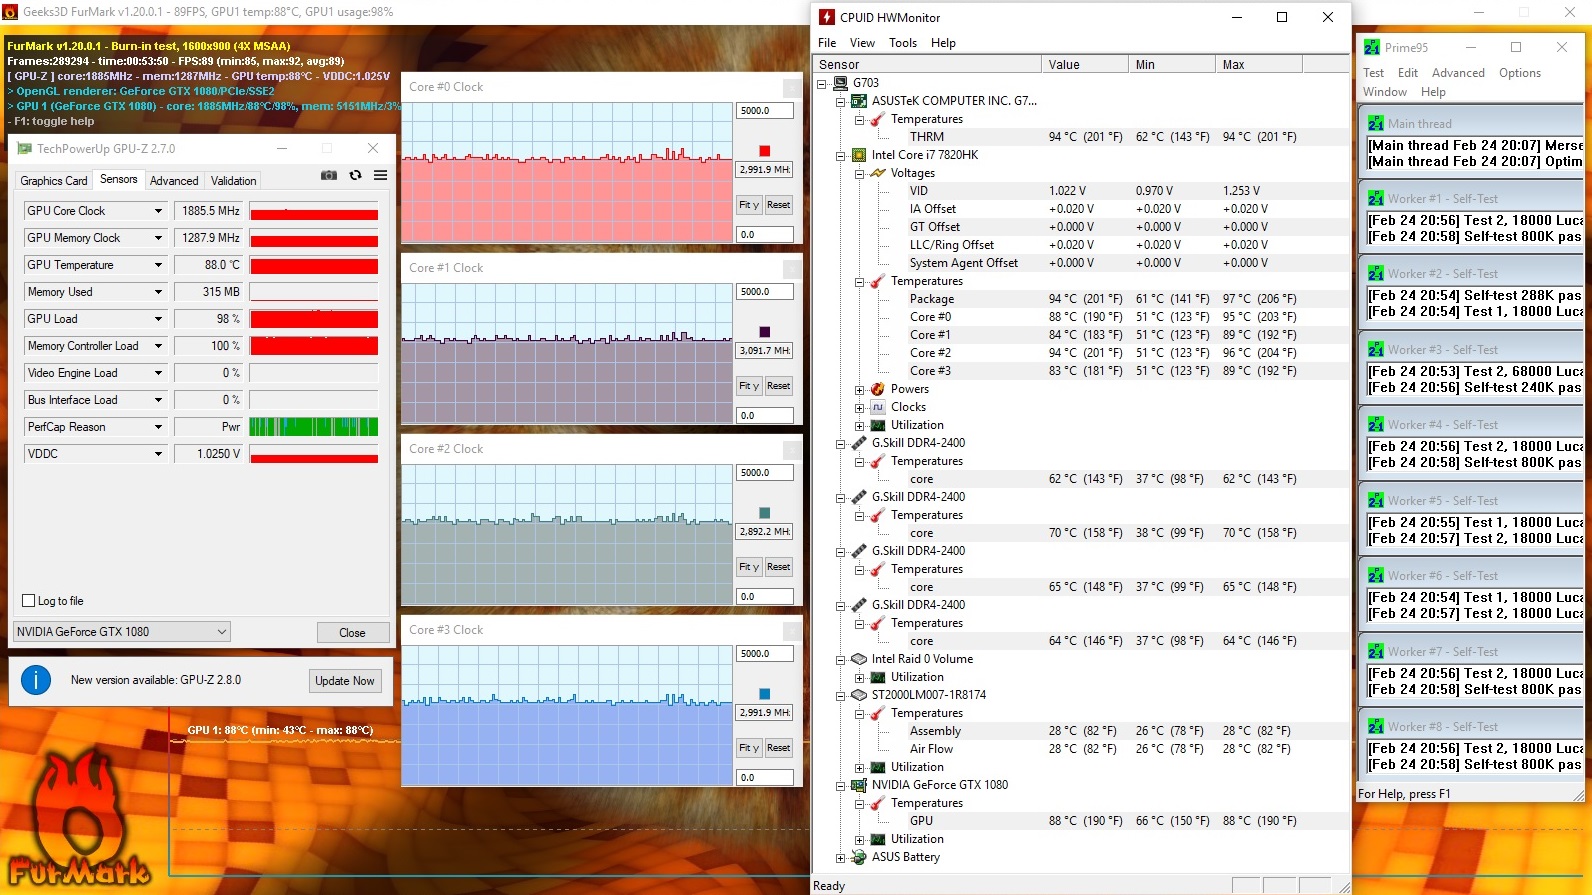Viewport: 1592px width, 895px height.
Task: Open the Test menu in Prime95
Action: (1374, 73)
